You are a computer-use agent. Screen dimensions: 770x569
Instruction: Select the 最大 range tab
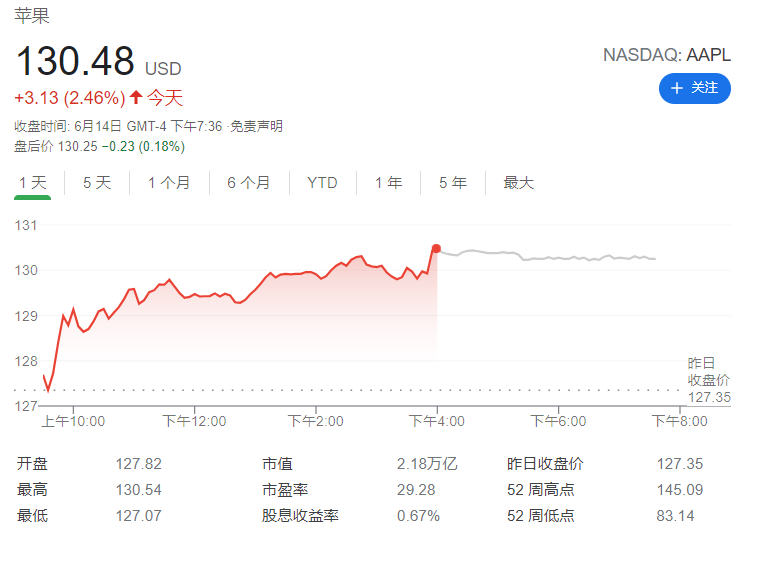point(519,183)
